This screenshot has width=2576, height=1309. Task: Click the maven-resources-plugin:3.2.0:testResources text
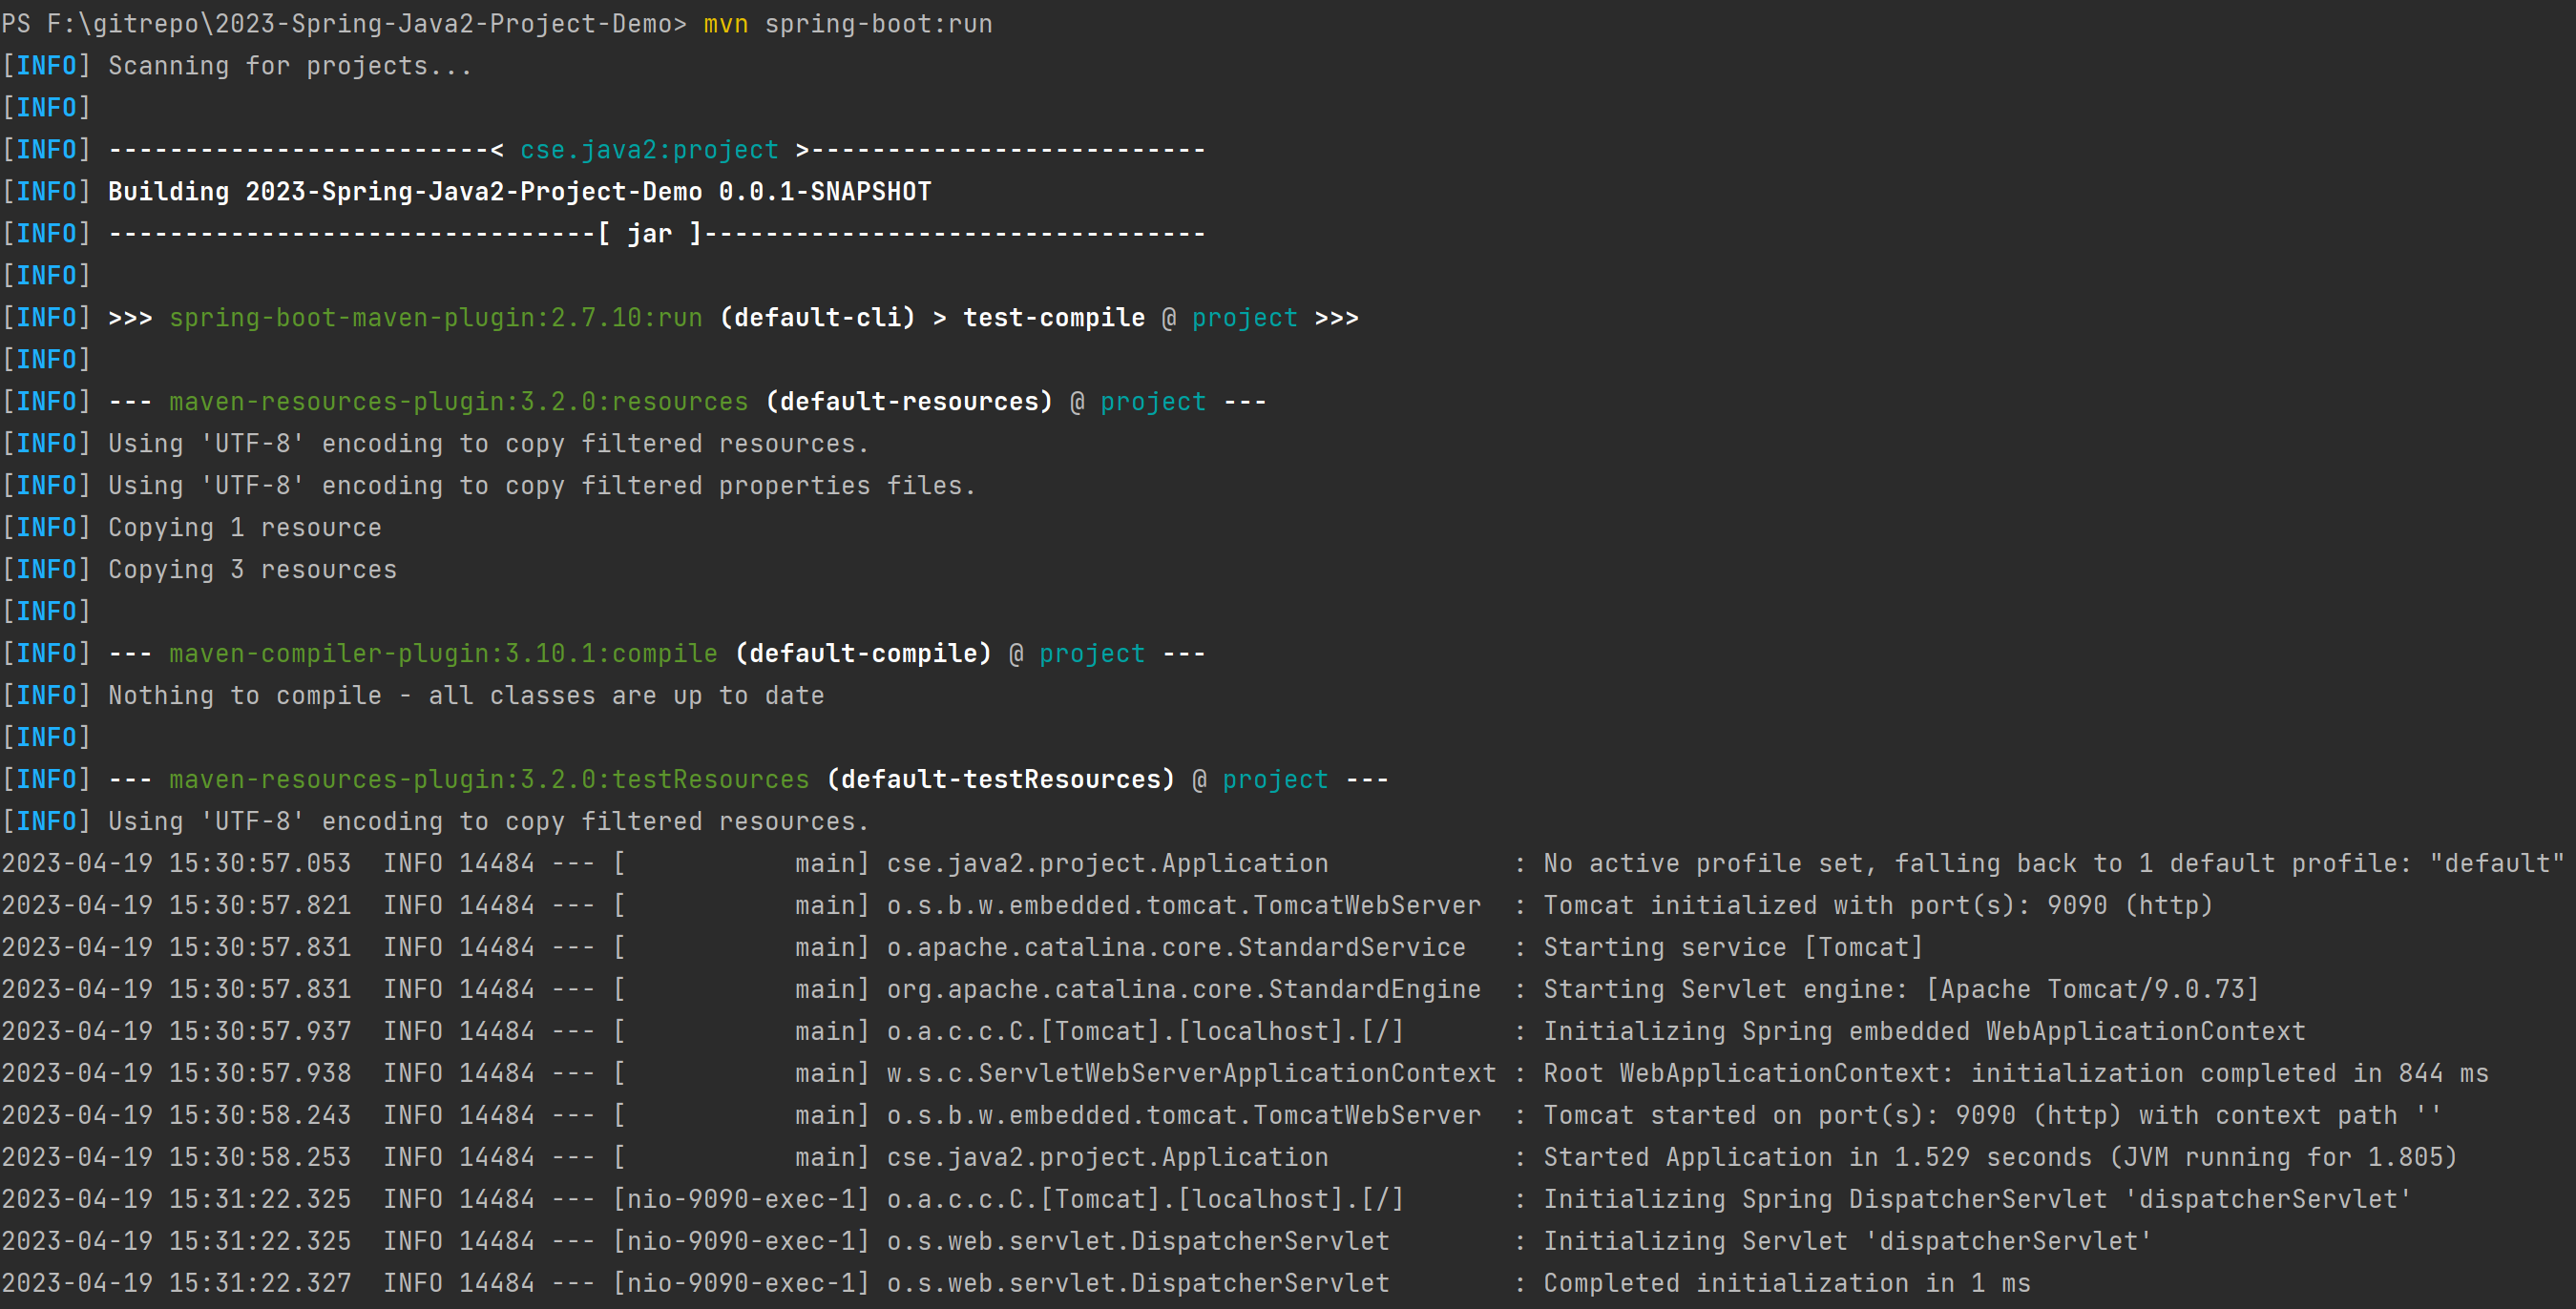488,780
